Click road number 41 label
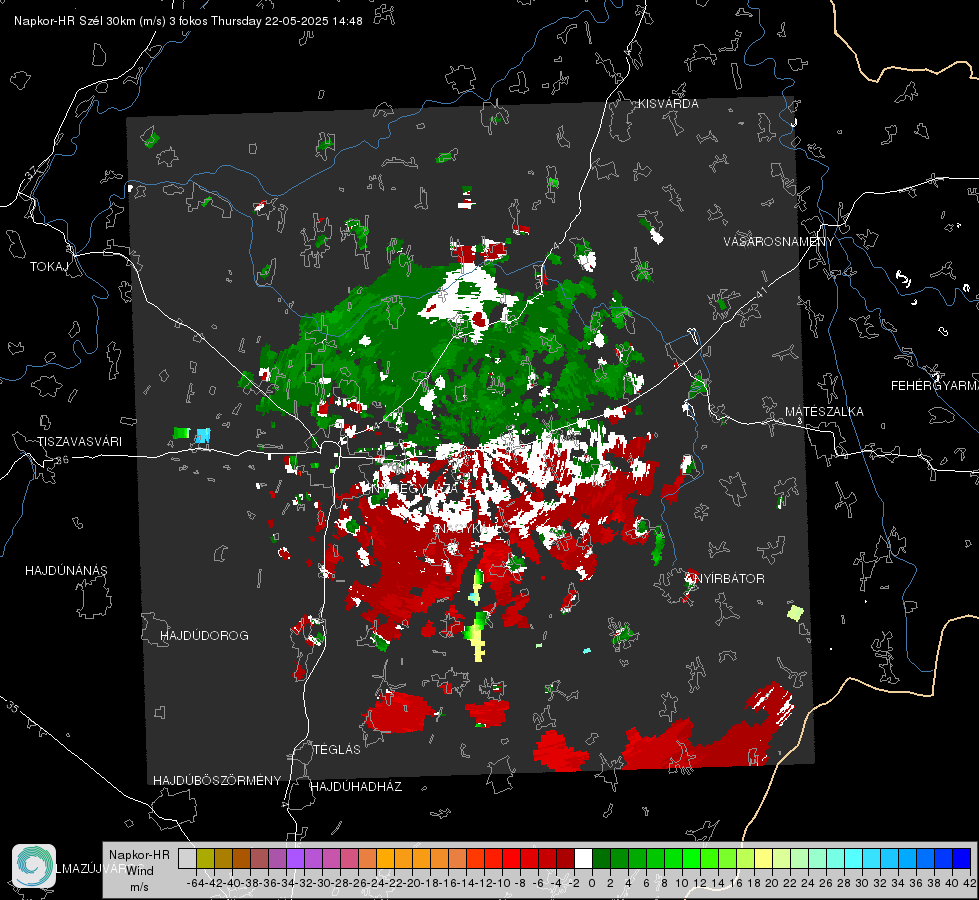This screenshot has width=979, height=900. click(x=760, y=292)
